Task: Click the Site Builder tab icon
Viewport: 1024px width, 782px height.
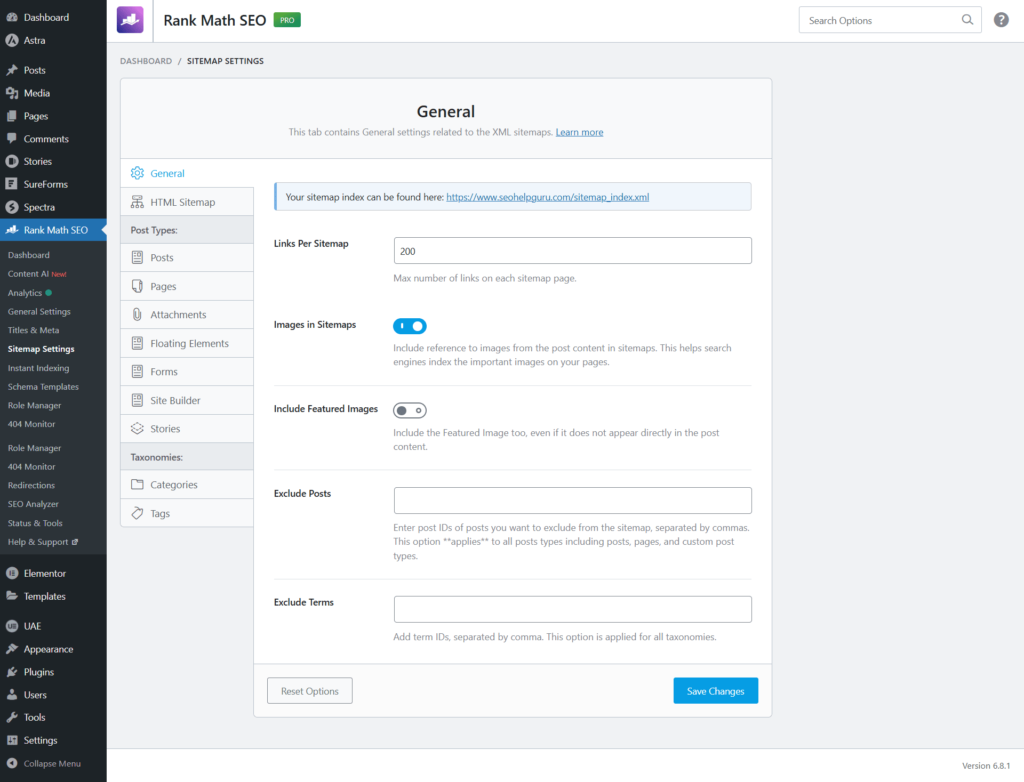Action: tap(137, 400)
